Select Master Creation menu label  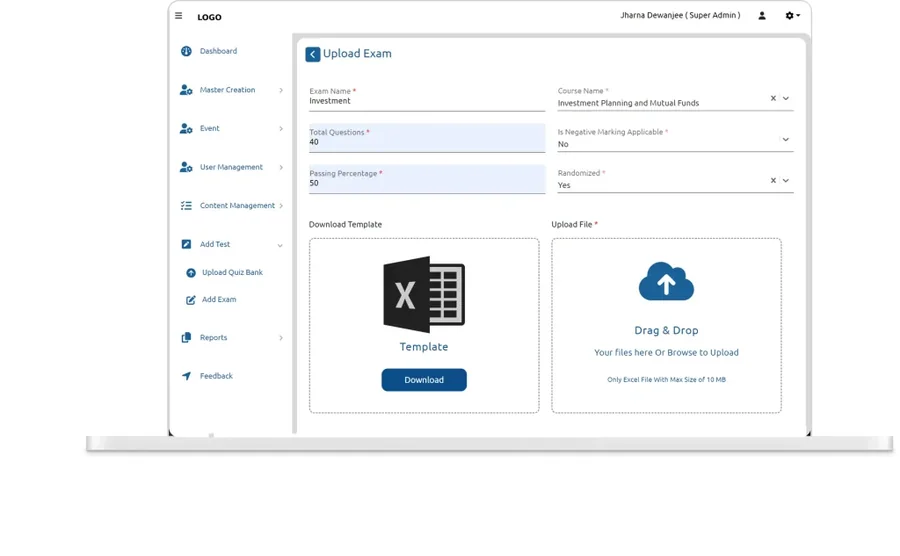coord(227,90)
